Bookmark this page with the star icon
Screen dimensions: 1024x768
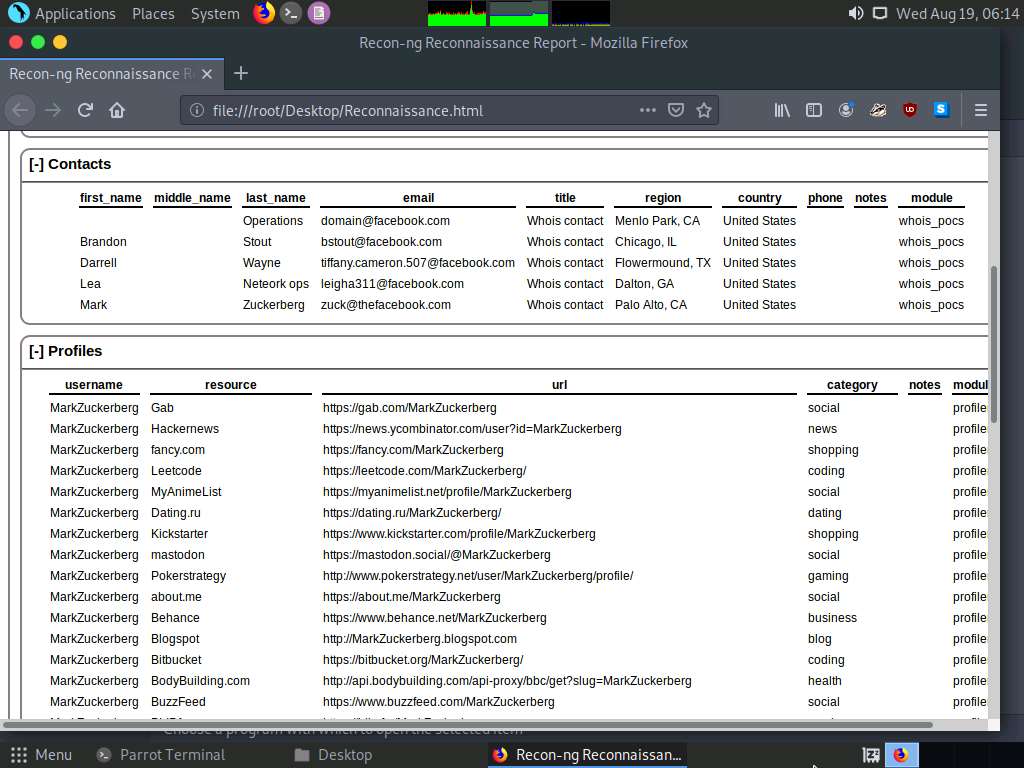coord(704,110)
